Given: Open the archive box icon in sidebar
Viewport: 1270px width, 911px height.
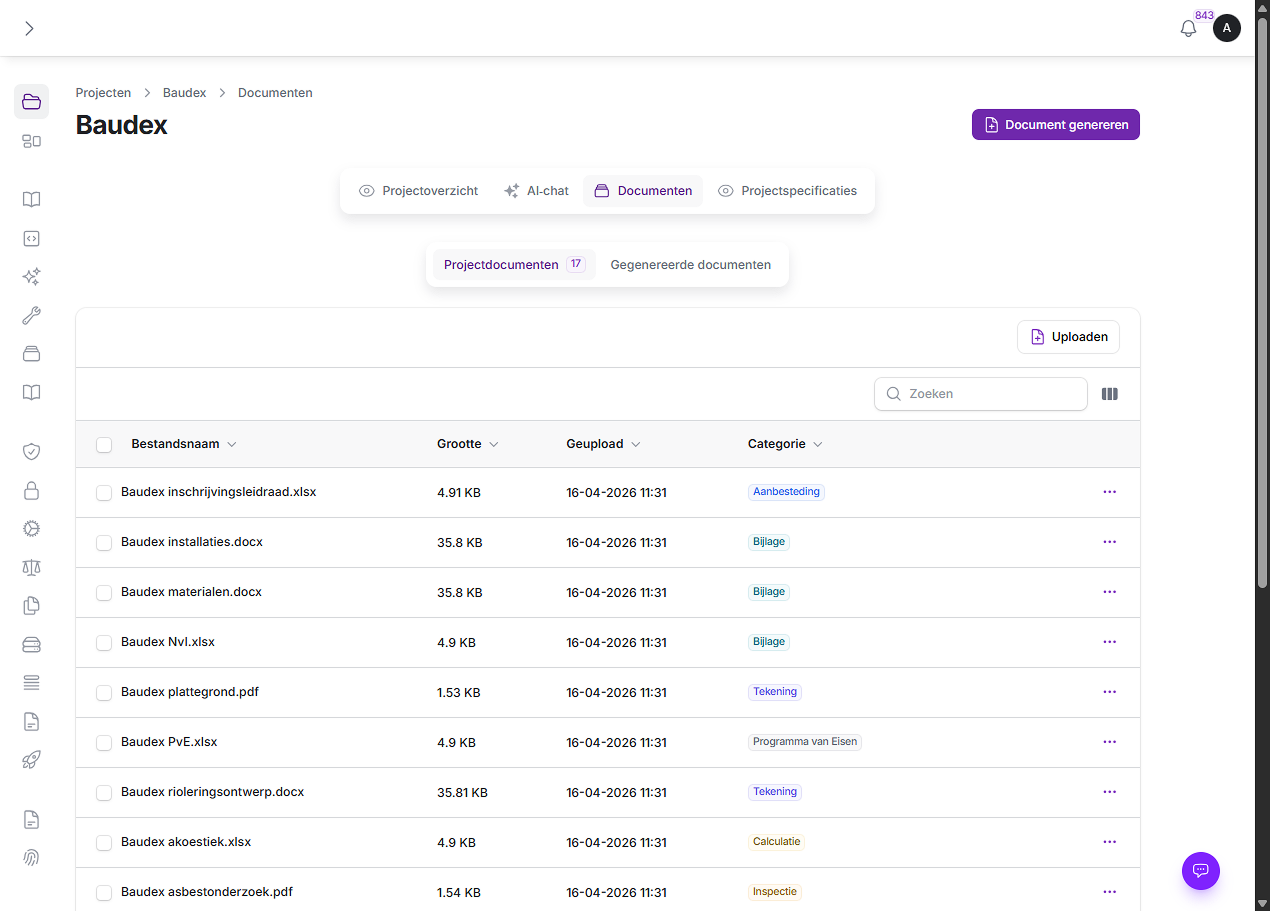Looking at the screenshot, I should tap(31, 354).
